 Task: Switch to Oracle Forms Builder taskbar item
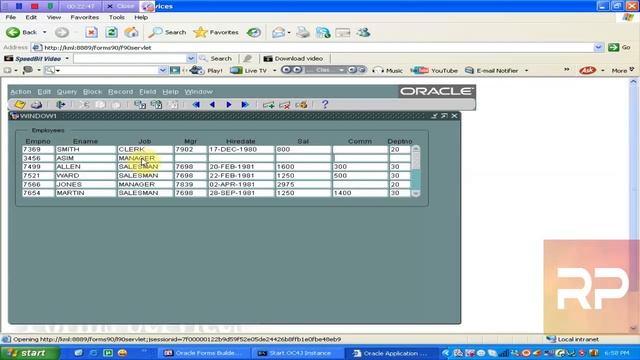[202, 353]
